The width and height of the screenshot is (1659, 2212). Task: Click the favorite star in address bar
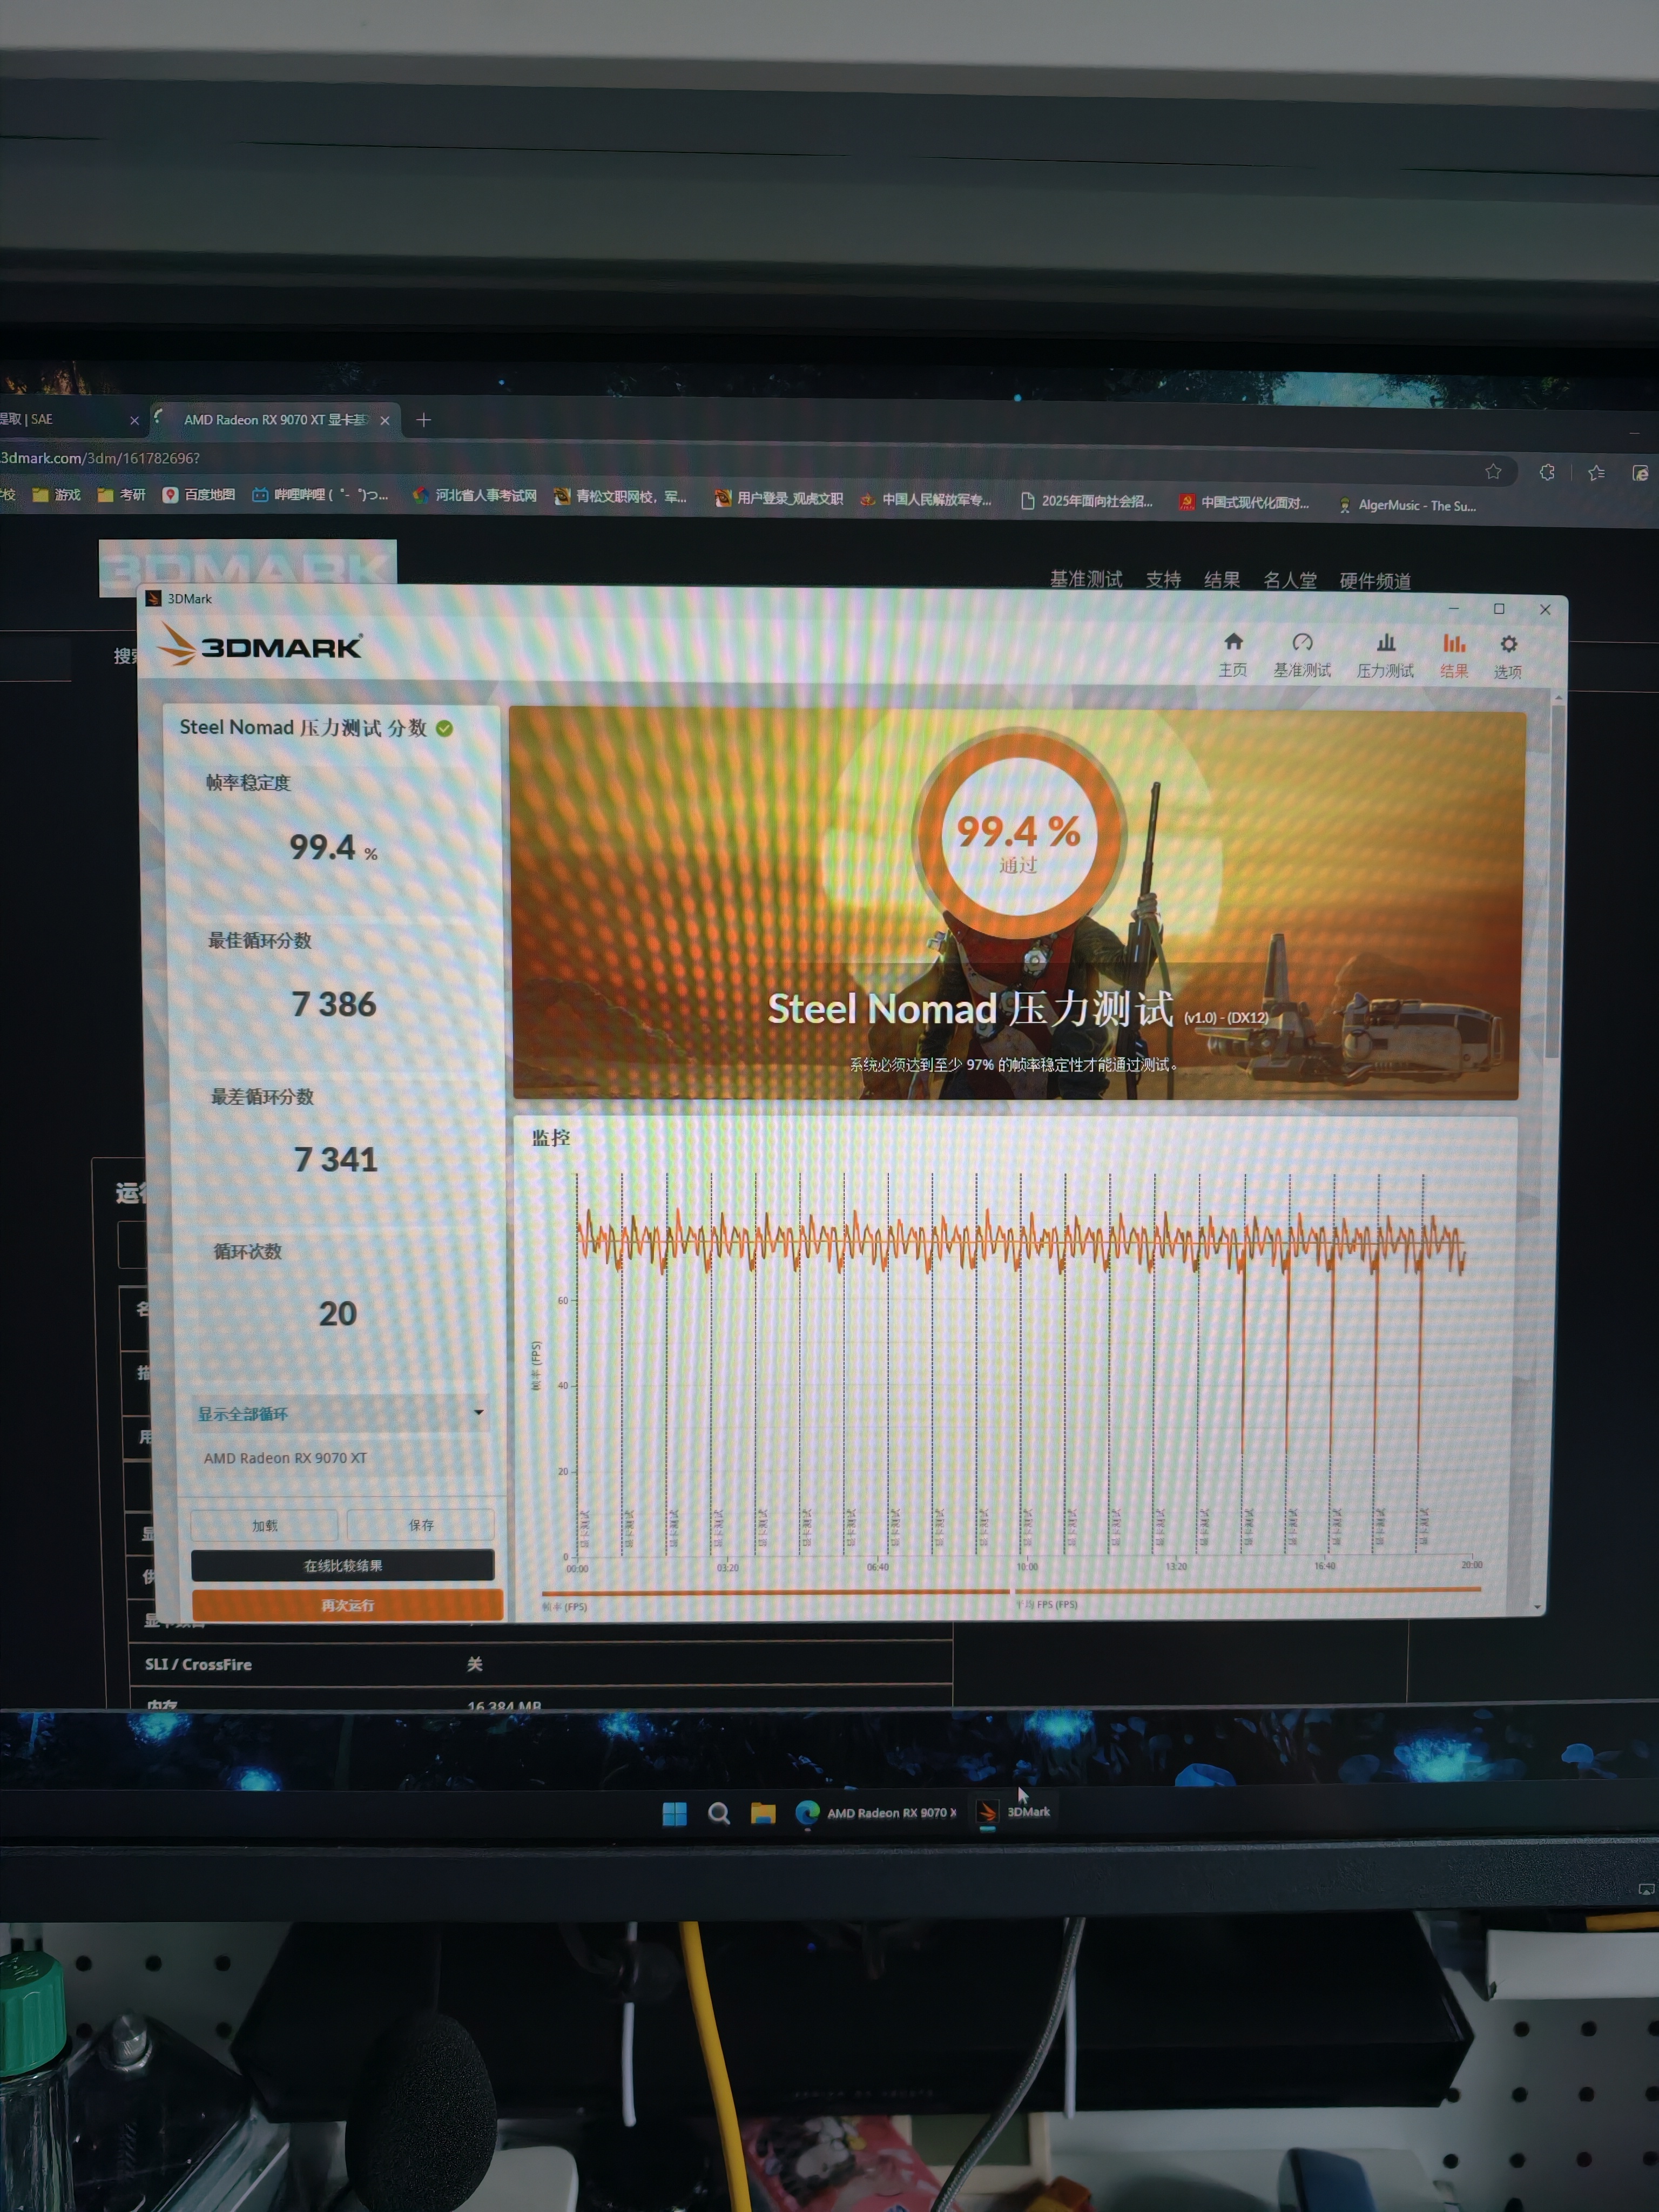click(x=1493, y=472)
